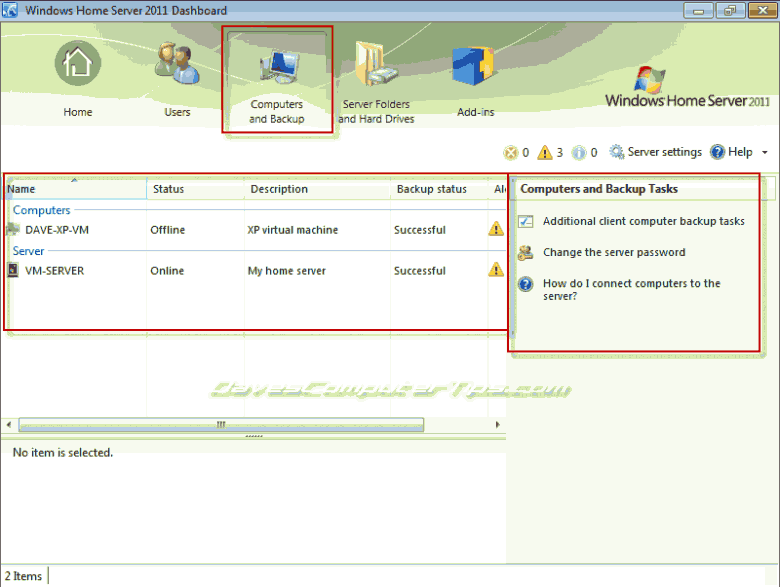This screenshot has height=587, width=780.
Task: Click the change server password keys icon
Action: click(525, 253)
